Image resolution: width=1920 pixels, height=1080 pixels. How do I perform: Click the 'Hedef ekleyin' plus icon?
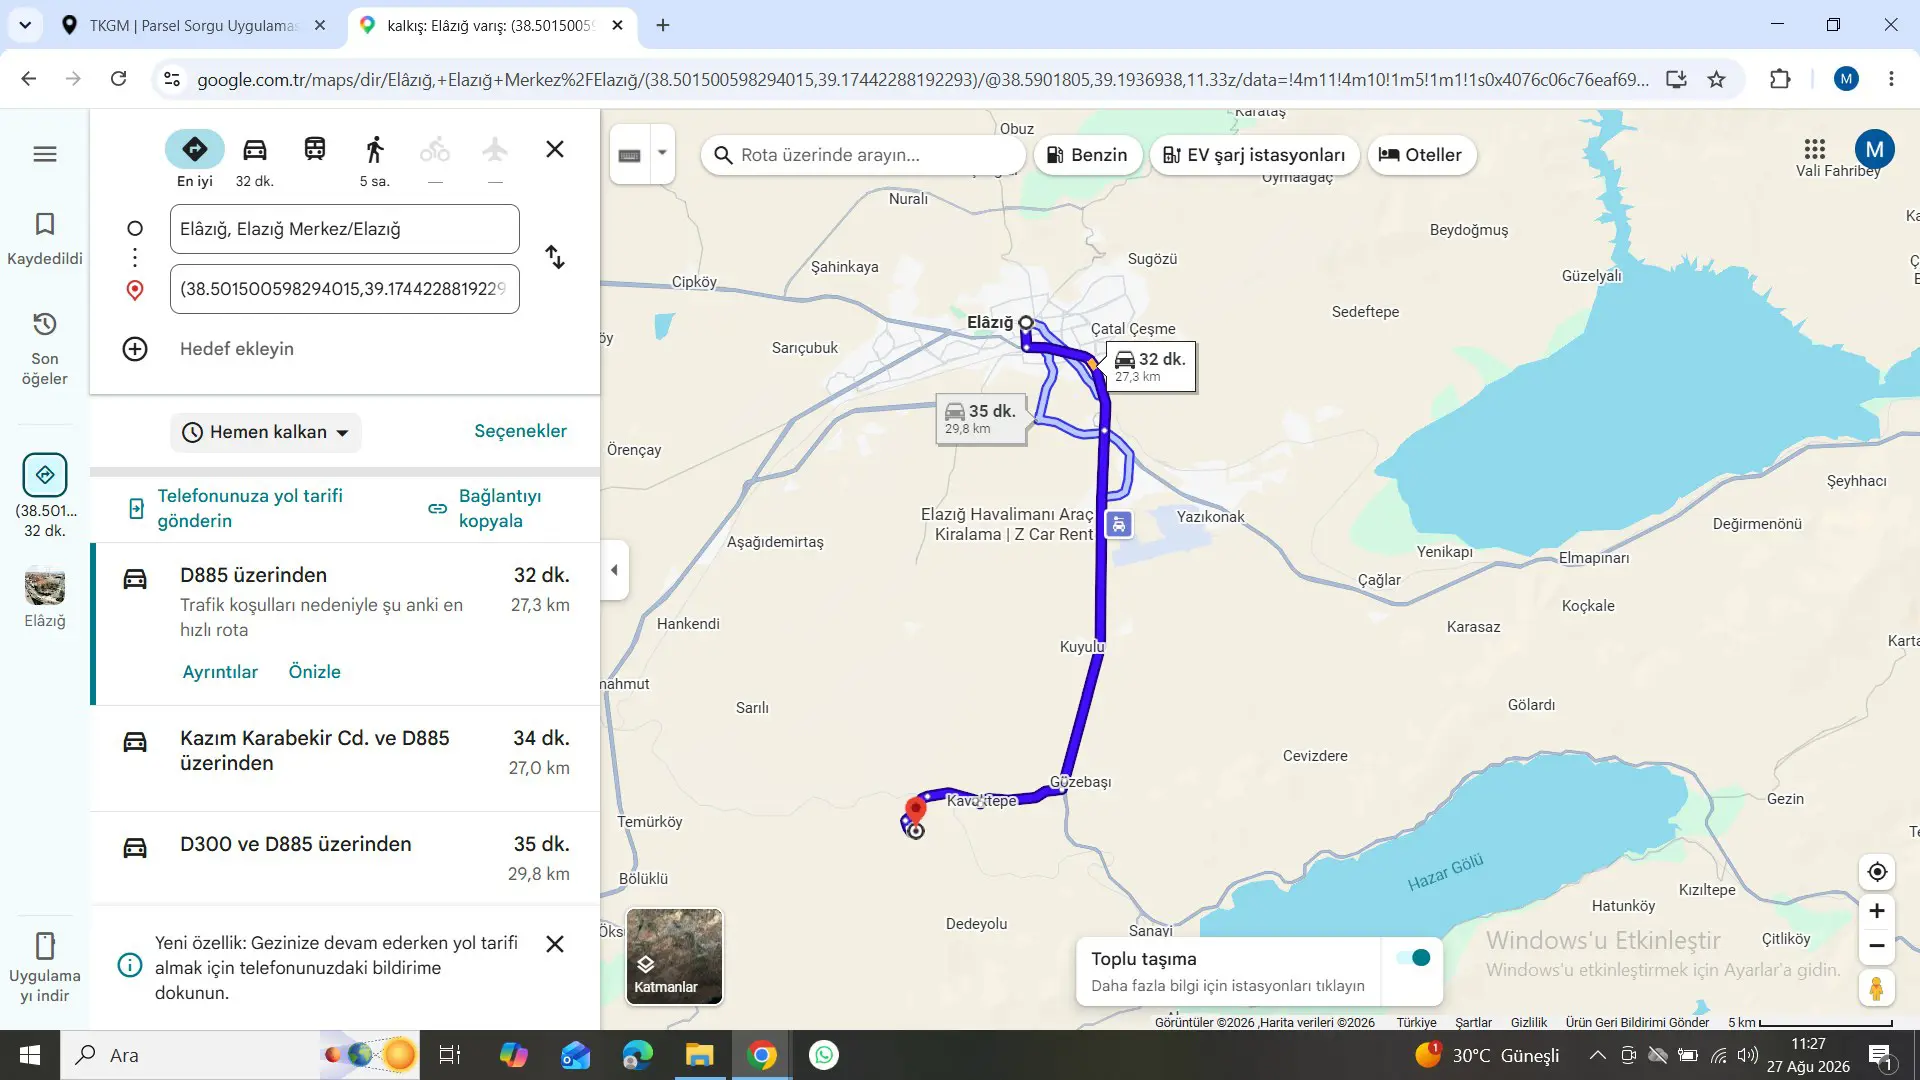135,349
